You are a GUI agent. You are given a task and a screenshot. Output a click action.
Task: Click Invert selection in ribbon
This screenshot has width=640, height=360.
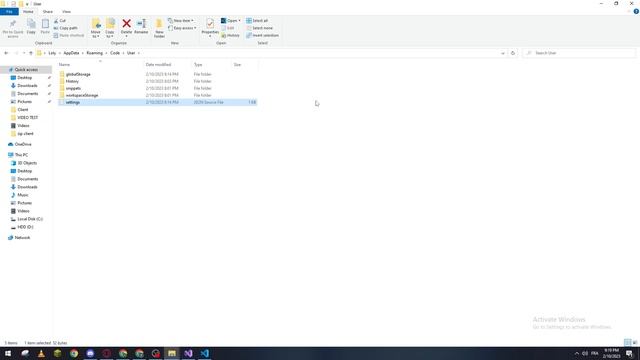tap(262, 36)
